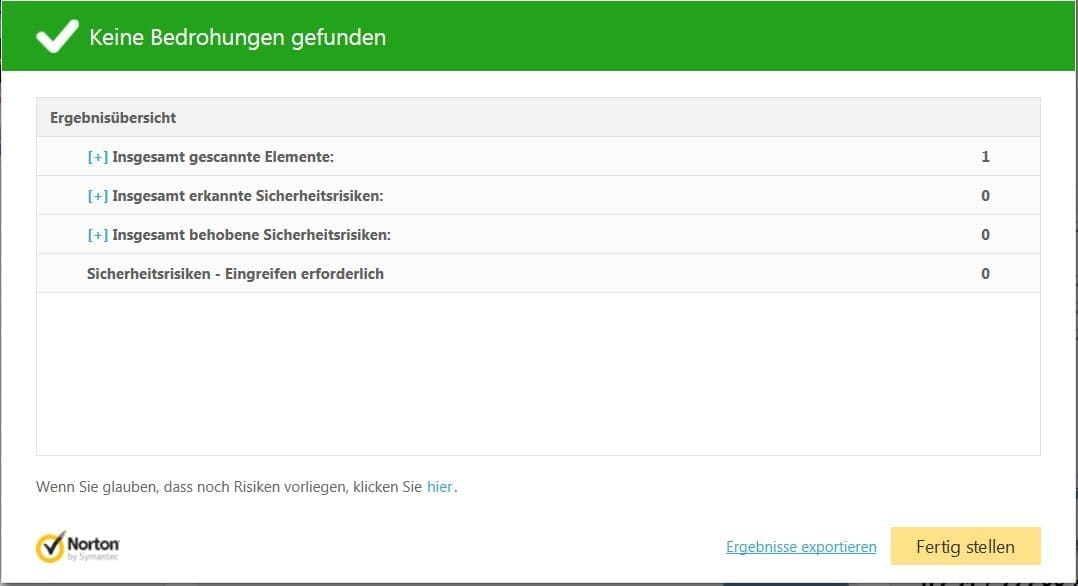Click the attention required count value 0
The height and width of the screenshot is (586, 1078).
(x=985, y=274)
